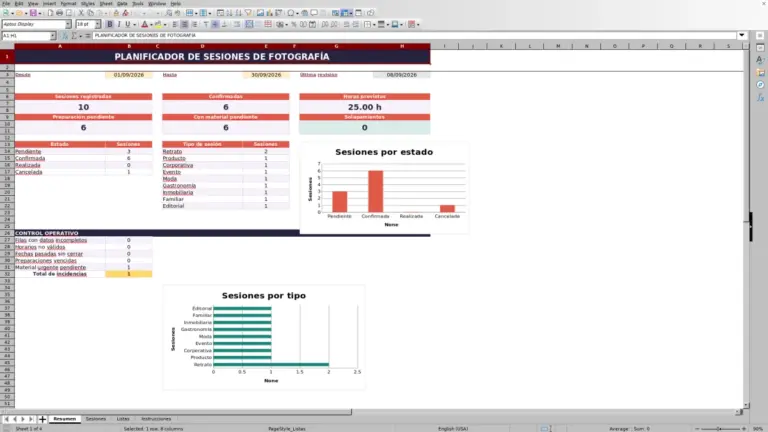Image resolution: width=768 pixels, height=432 pixels.
Task: Toggle align top button
Action: point(206,24)
